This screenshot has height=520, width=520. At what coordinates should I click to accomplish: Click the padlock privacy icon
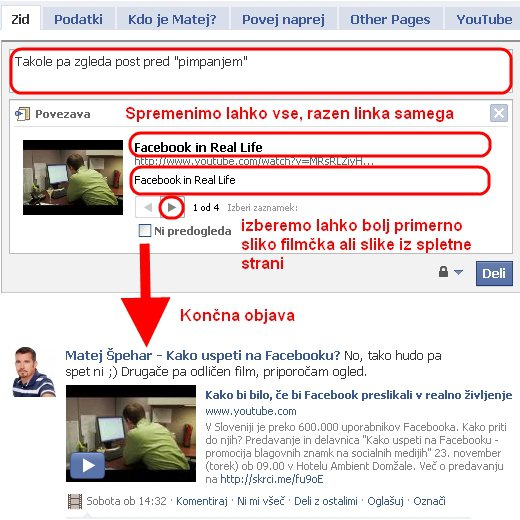(x=443, y=272)
